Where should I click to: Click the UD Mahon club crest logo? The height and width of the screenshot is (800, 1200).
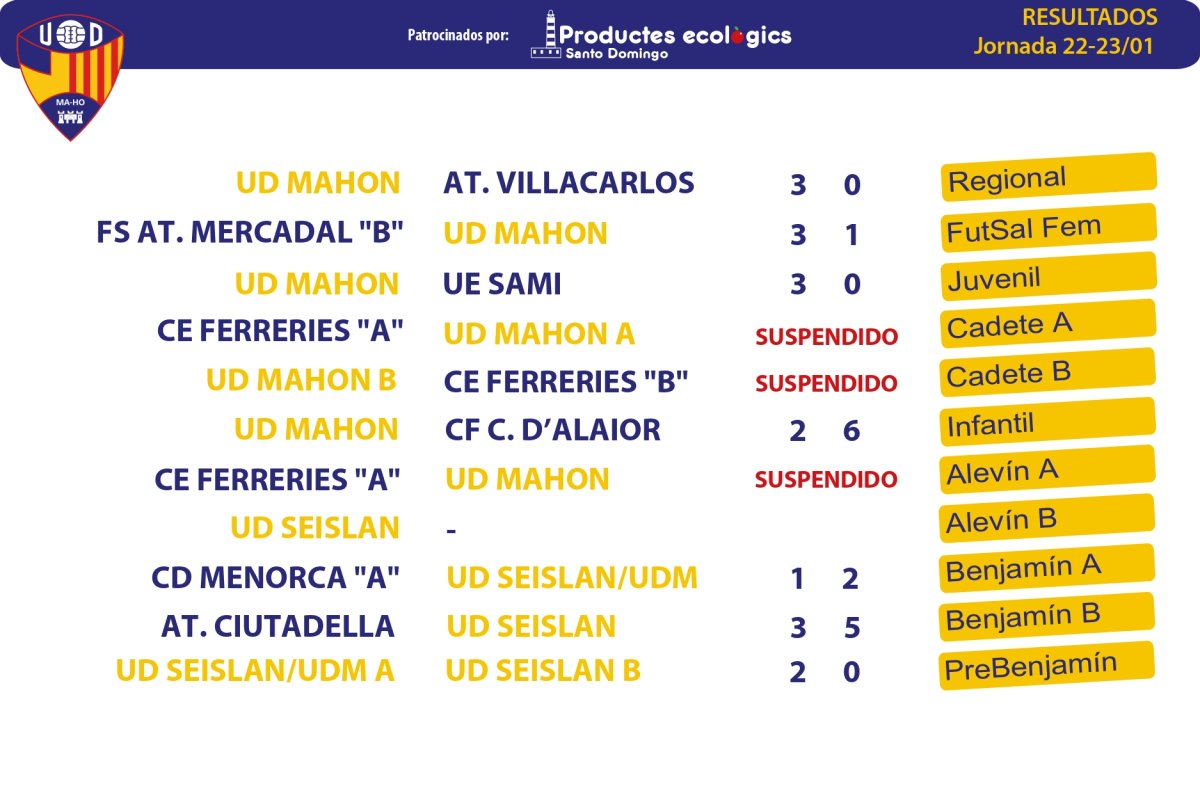pos(70,76)
